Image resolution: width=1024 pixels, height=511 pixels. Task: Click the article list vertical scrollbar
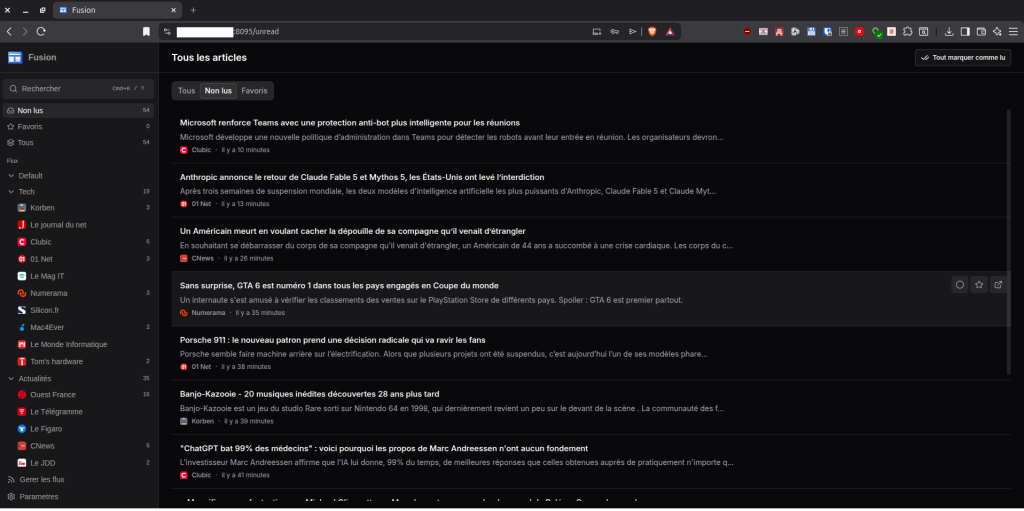pos(1009,243)
